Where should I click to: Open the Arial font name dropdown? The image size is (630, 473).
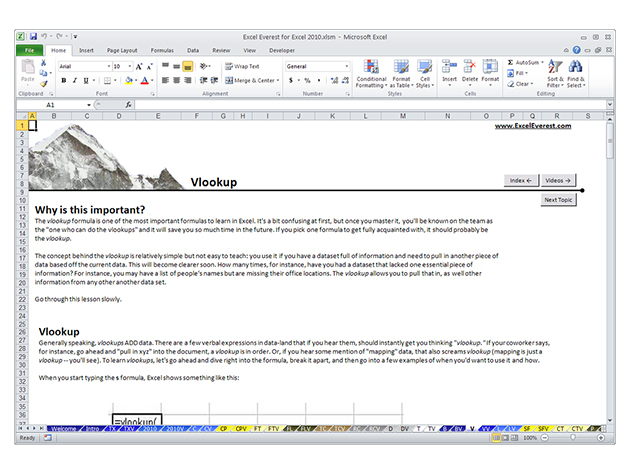108,66
